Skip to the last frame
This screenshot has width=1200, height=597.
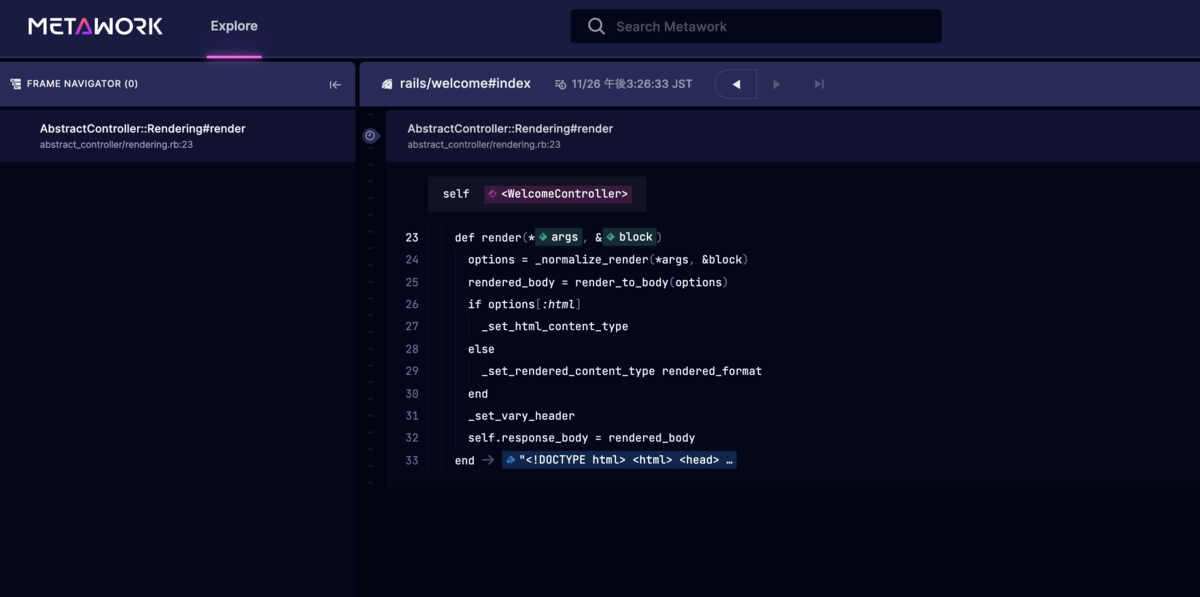point(818,85)
